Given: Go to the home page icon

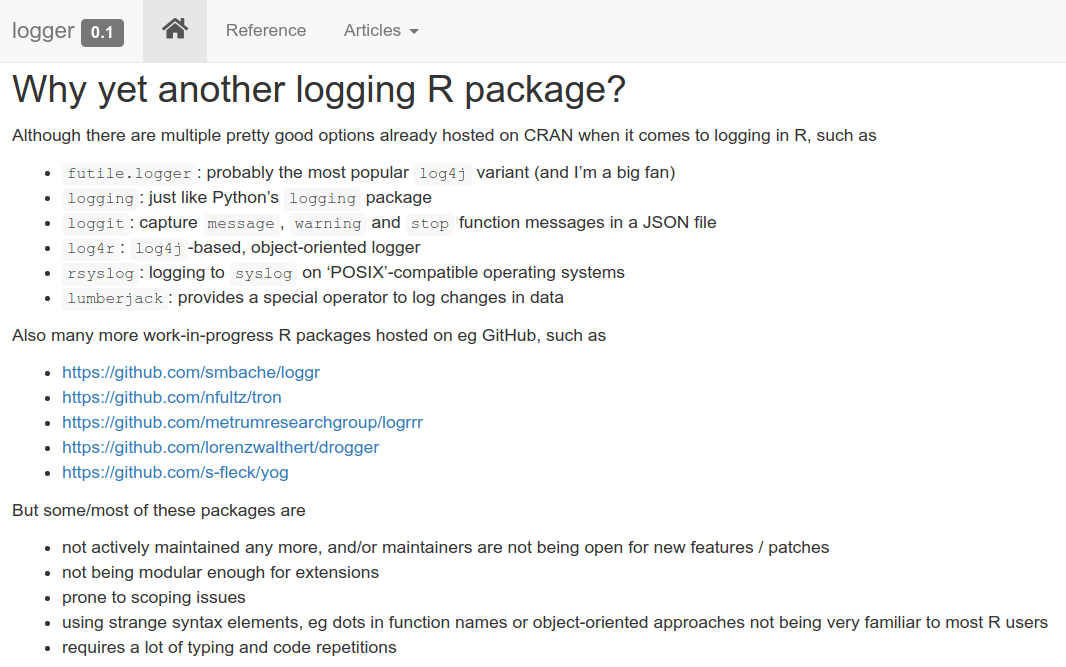Looking at the screenshot, I should [175, 29].
